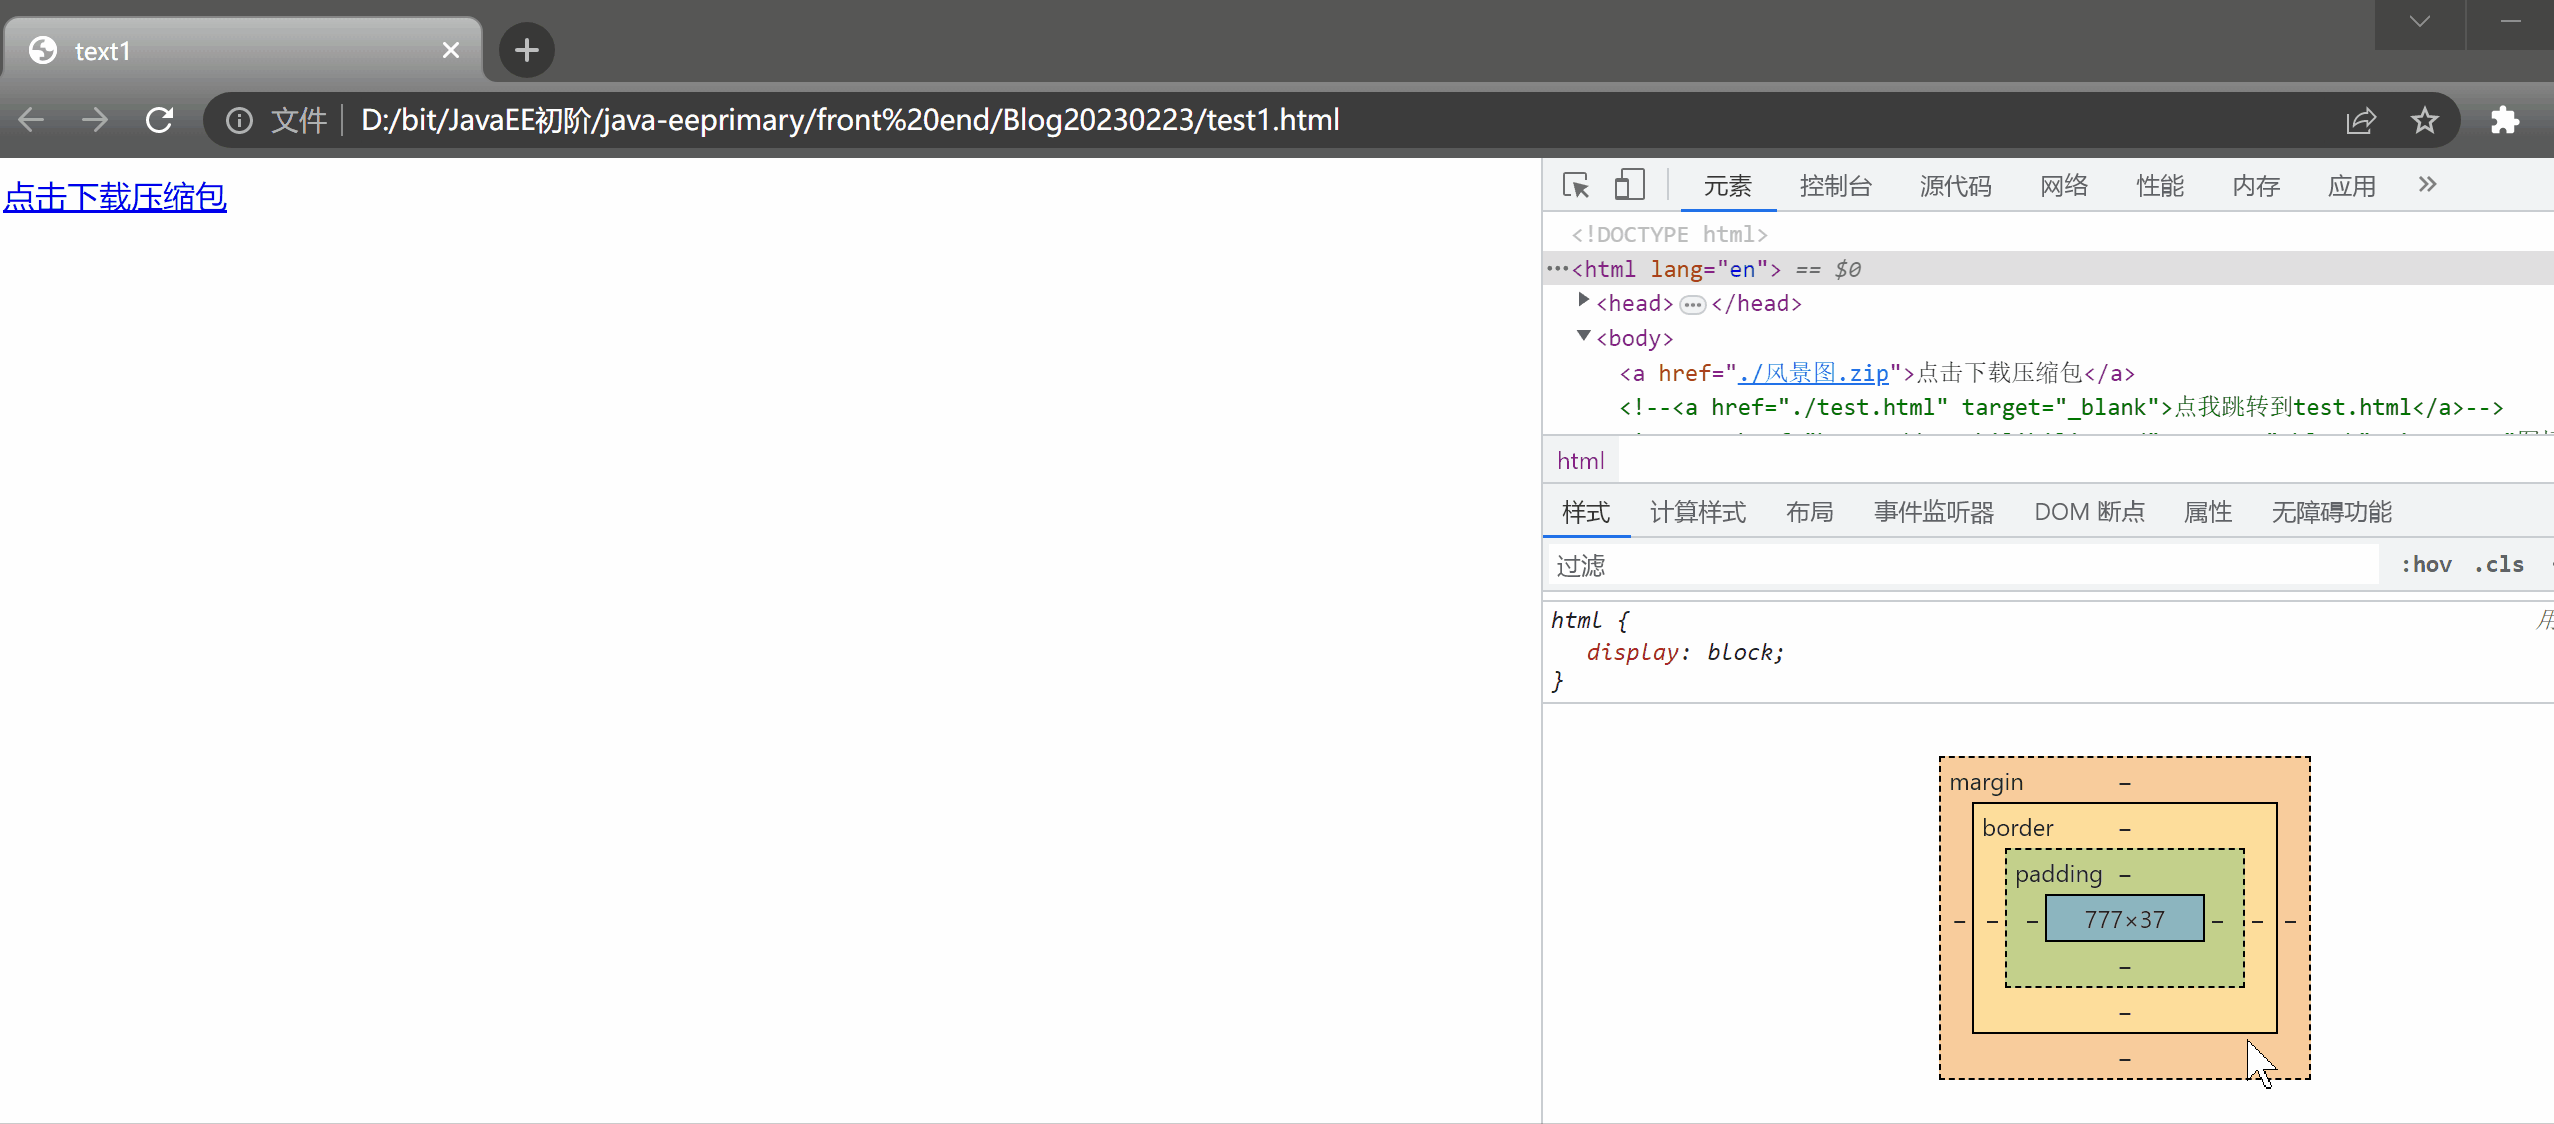Bookmark this page with star icon

[x=2425, y=120]
